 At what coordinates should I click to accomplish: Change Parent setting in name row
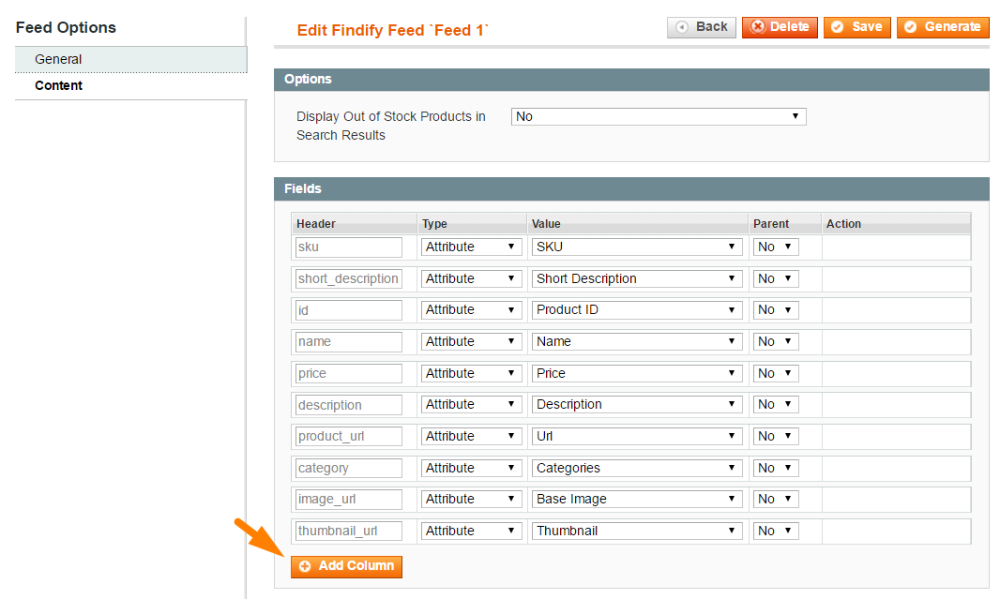pyautogui.click(x=776, y=341)
